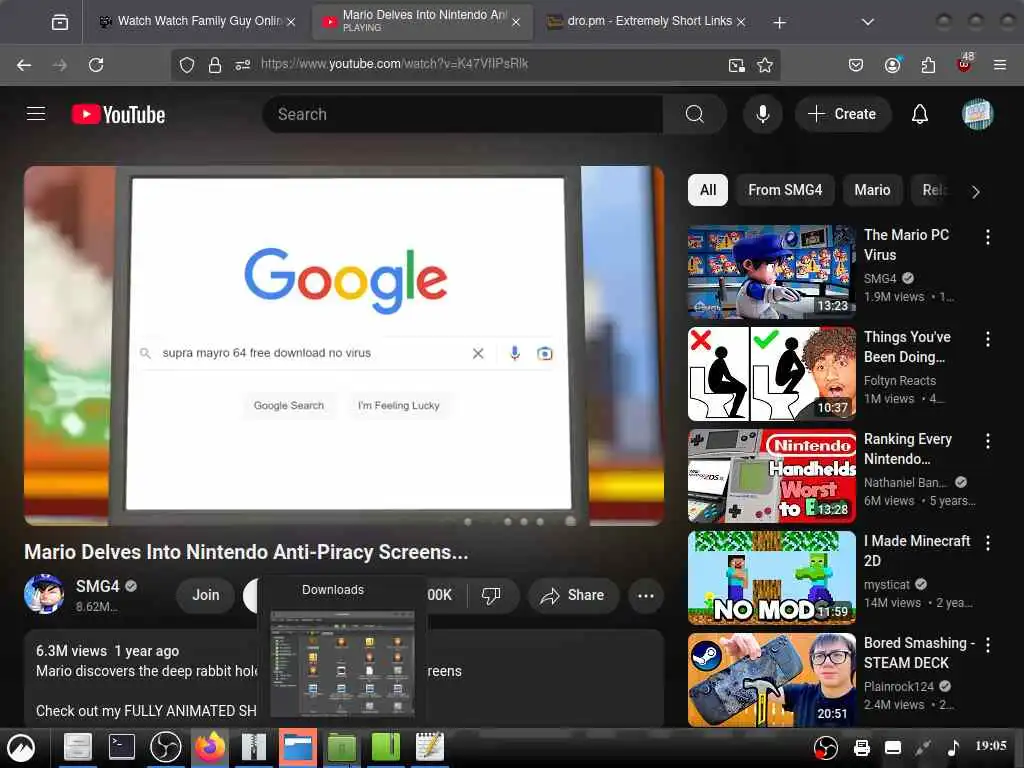The image size is (1024, 768).
Task: Open the extension with the 48 badge
Action: point(965,63)
